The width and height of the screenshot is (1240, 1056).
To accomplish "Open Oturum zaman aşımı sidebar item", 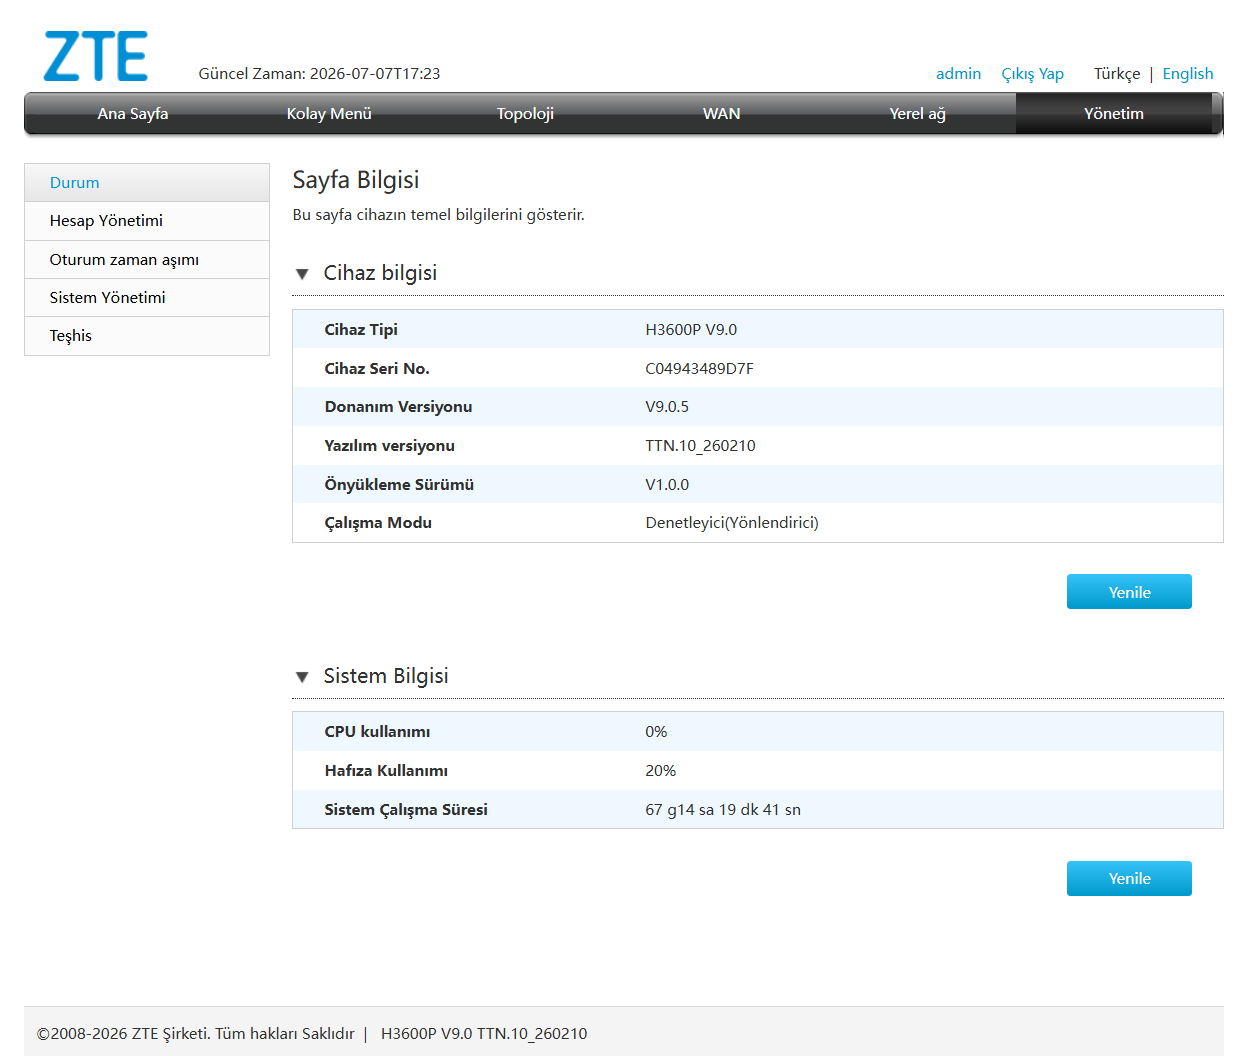I will click(x=147, y=260).
